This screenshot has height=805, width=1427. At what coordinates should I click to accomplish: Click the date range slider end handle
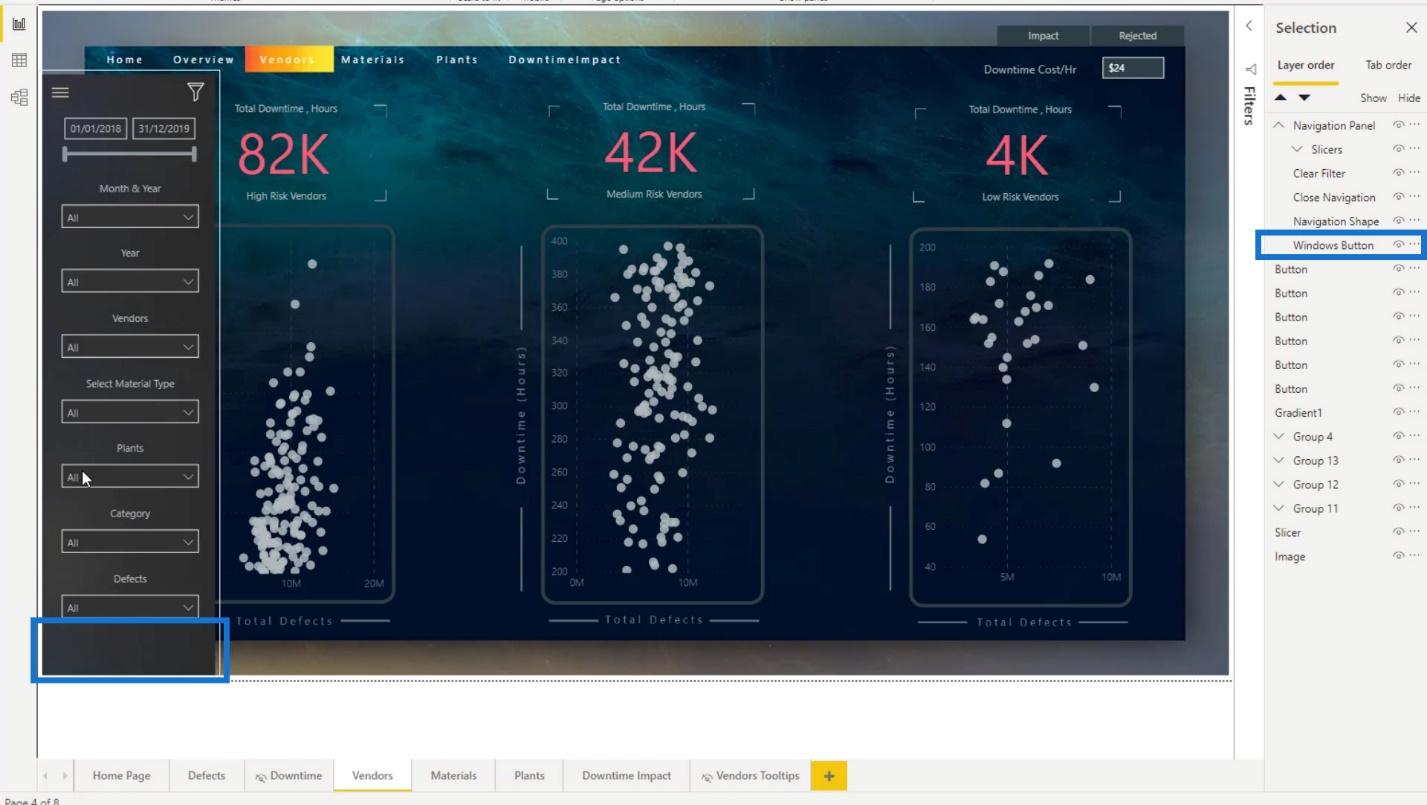(x=194, y=154)
